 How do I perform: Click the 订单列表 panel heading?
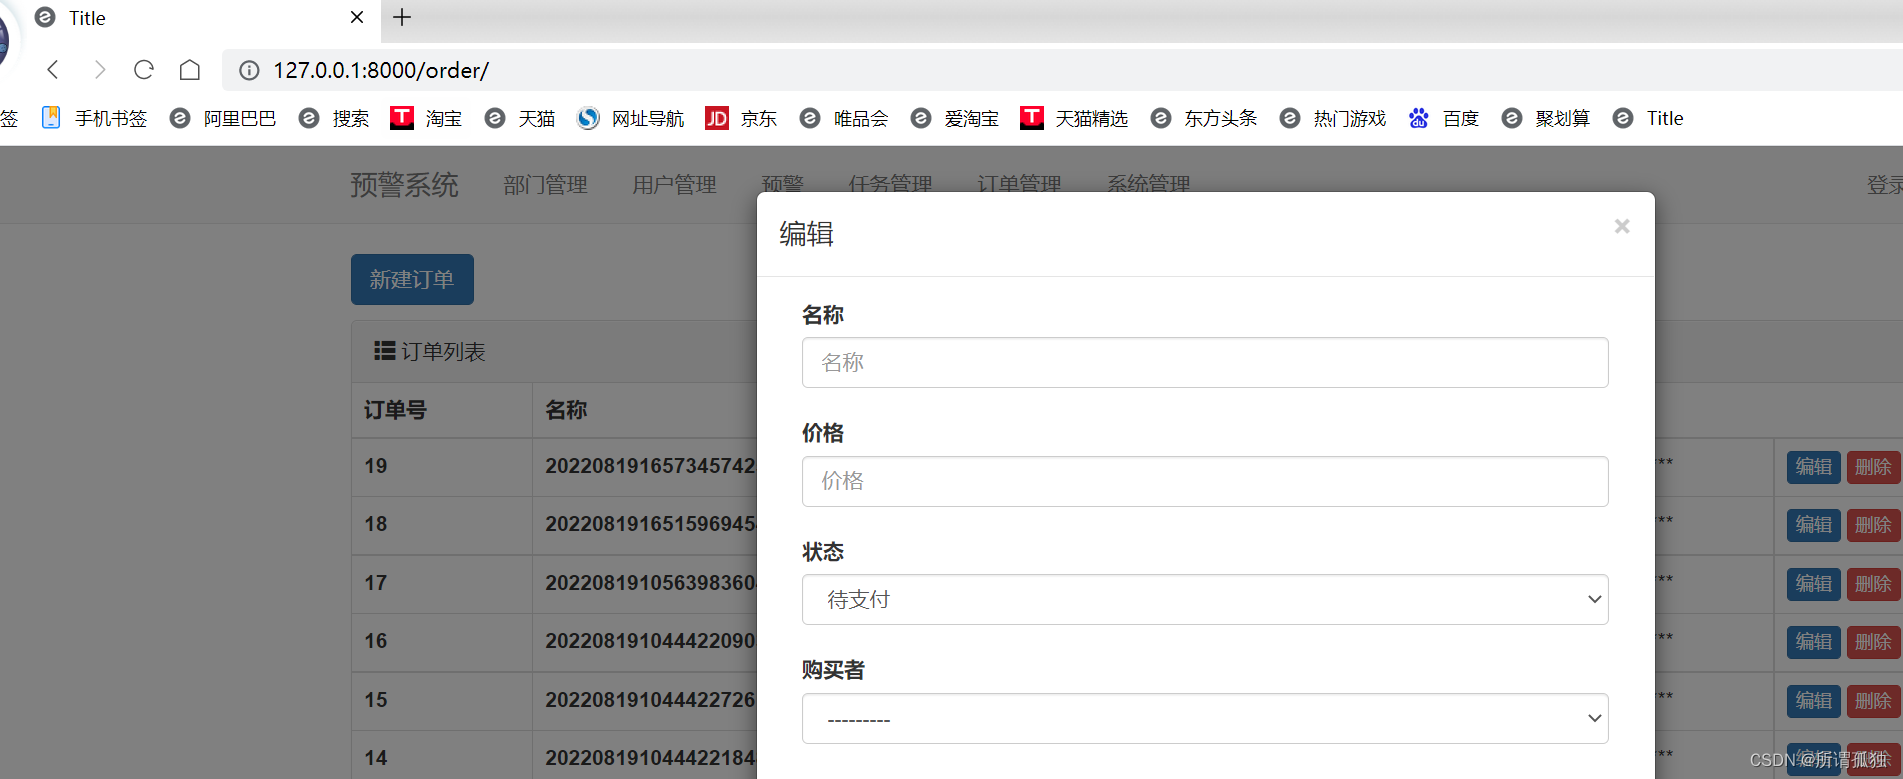pos(430,351)
